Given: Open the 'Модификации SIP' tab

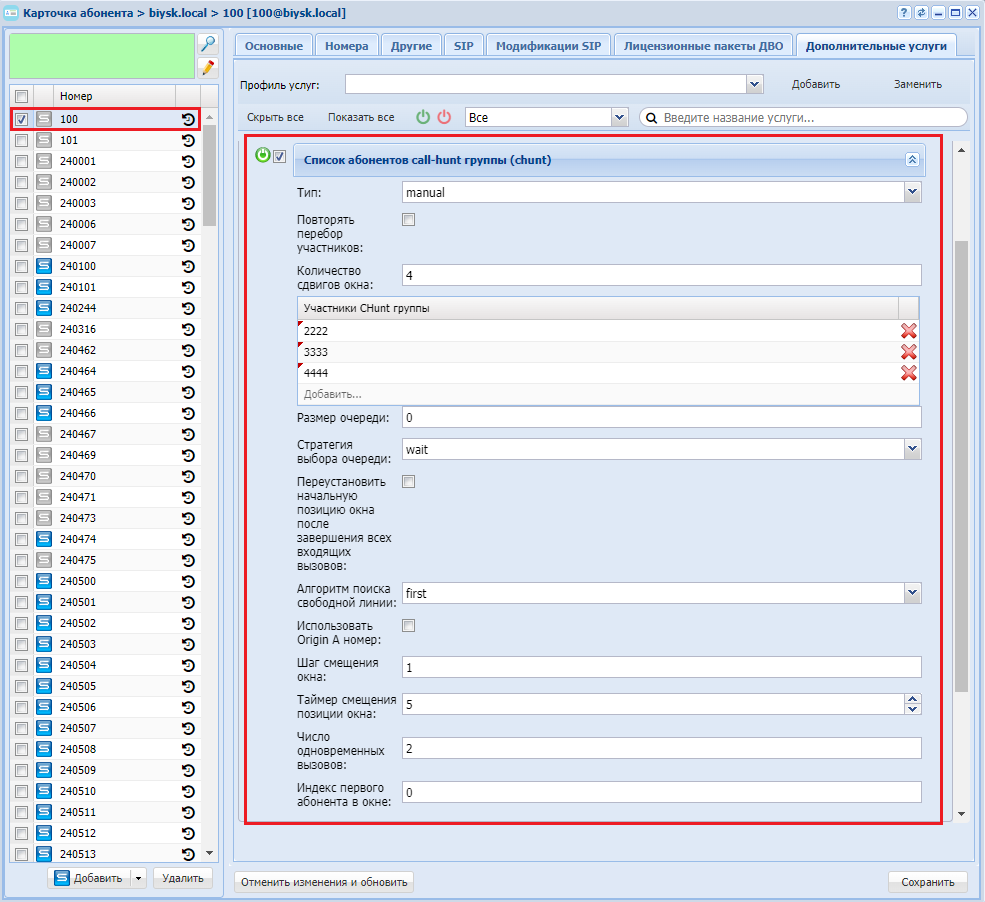Looking at the screenshot, I should (x=548, y=46).
